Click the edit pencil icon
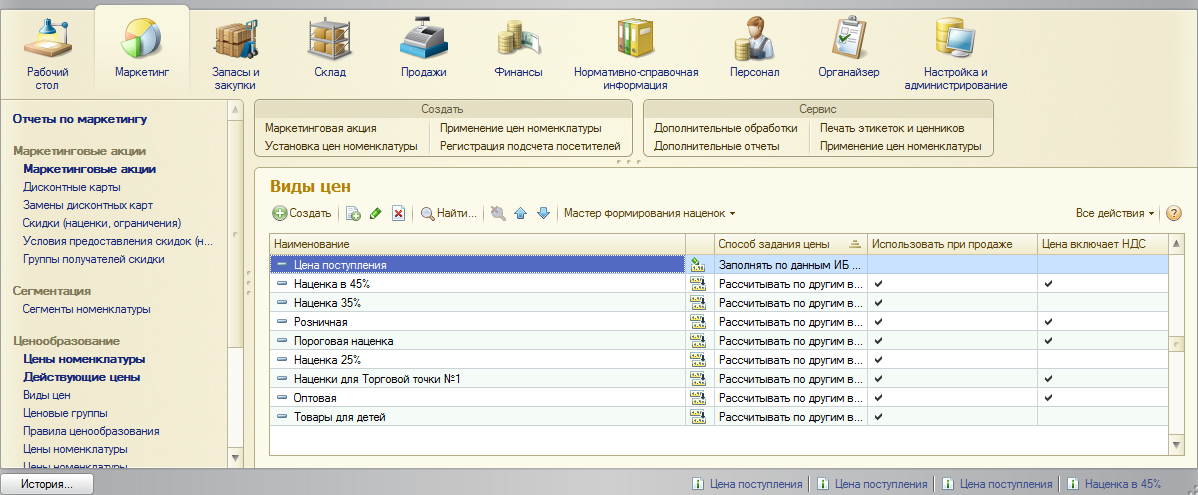 tap(376, 213)
